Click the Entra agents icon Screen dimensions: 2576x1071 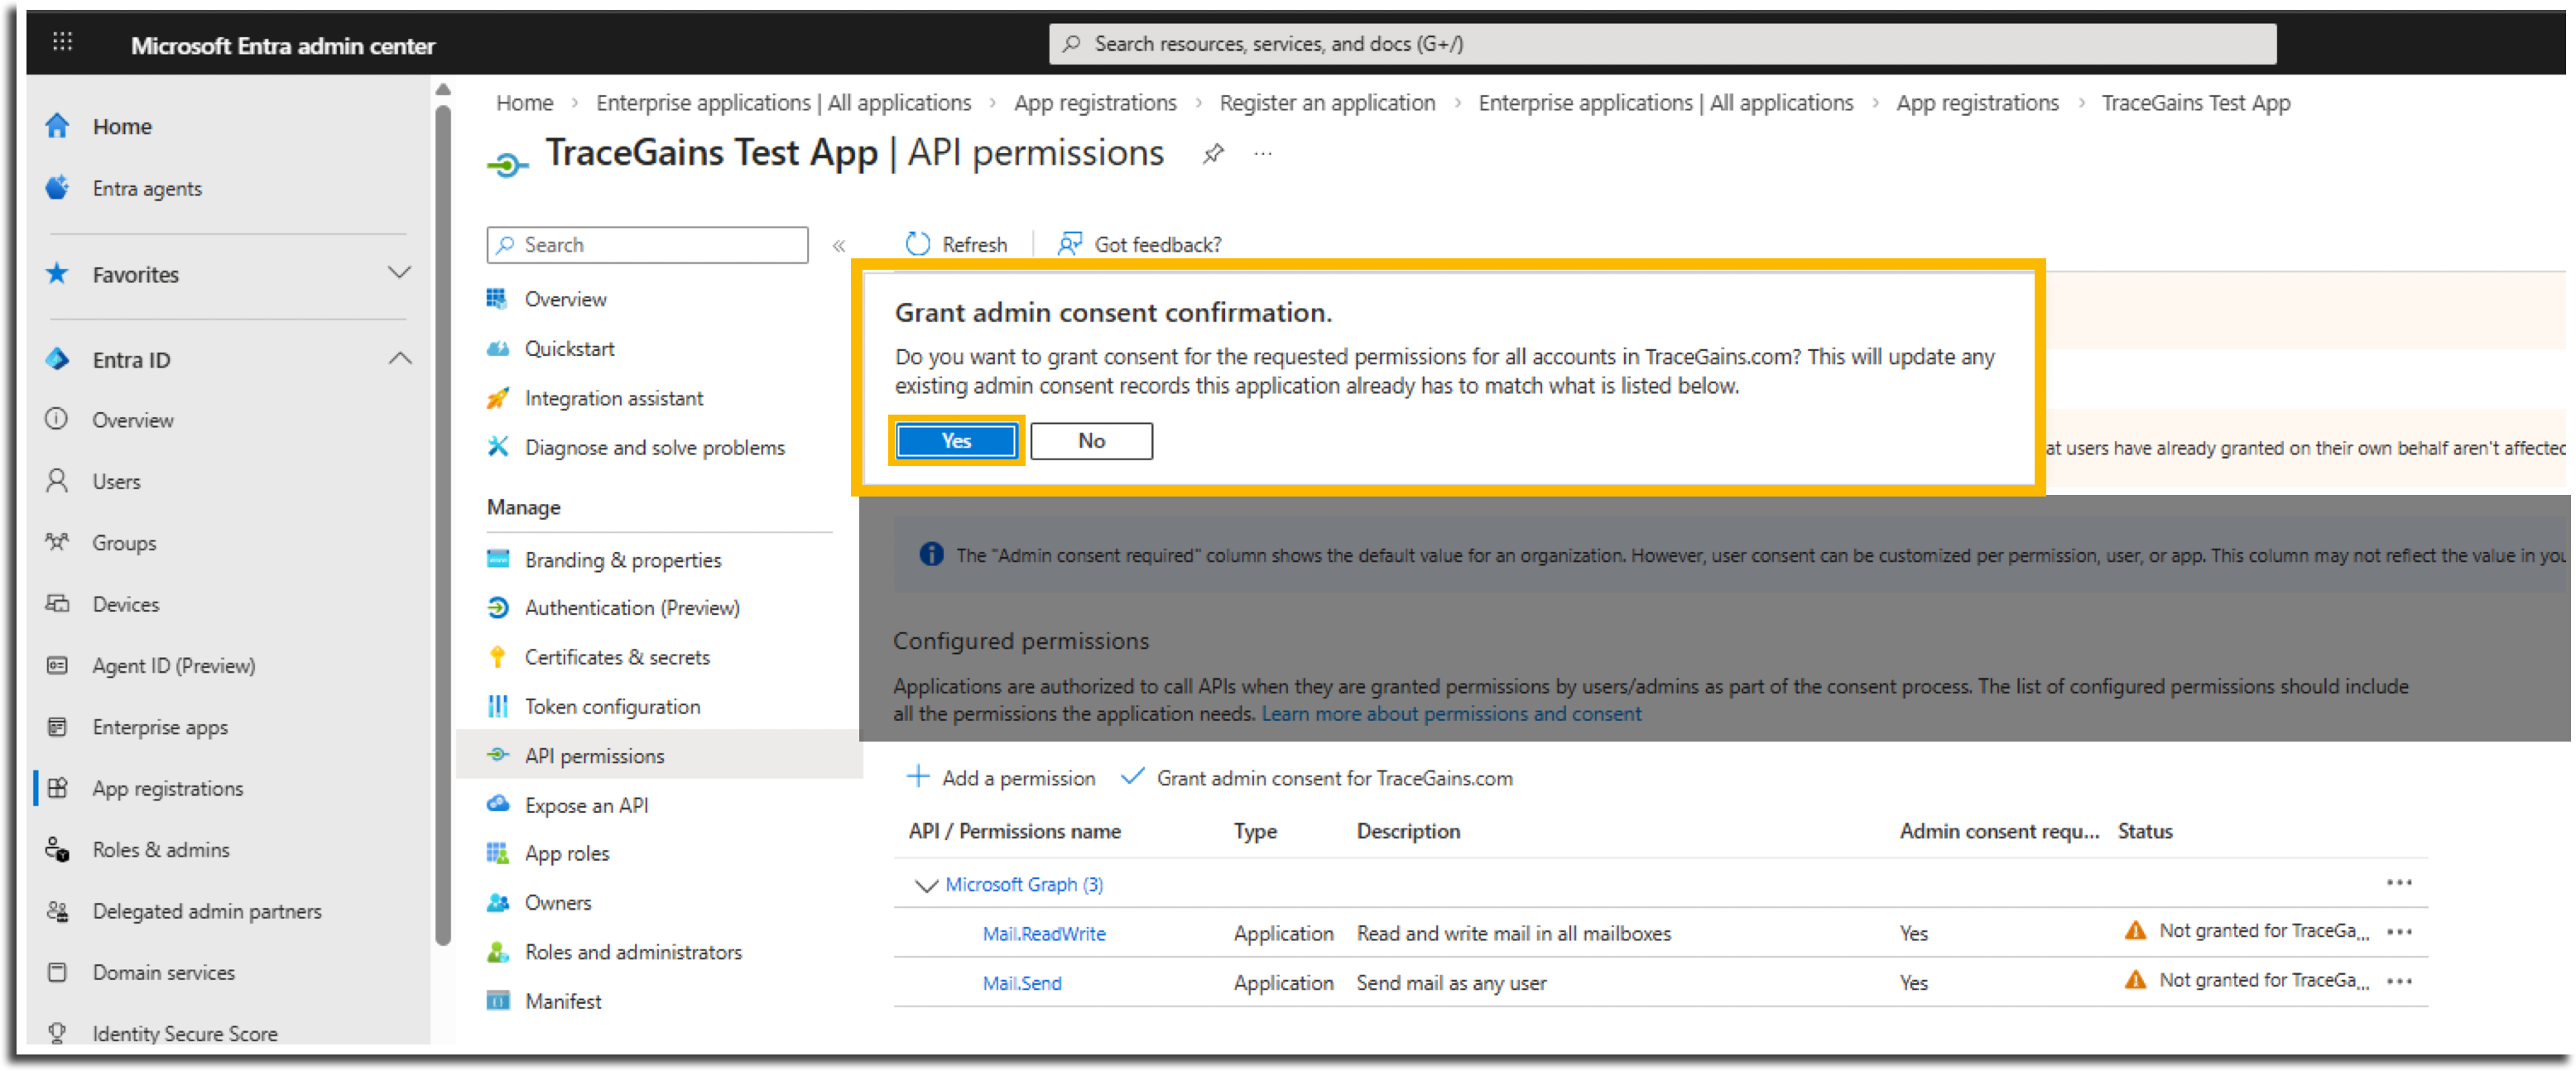(57, 188)
